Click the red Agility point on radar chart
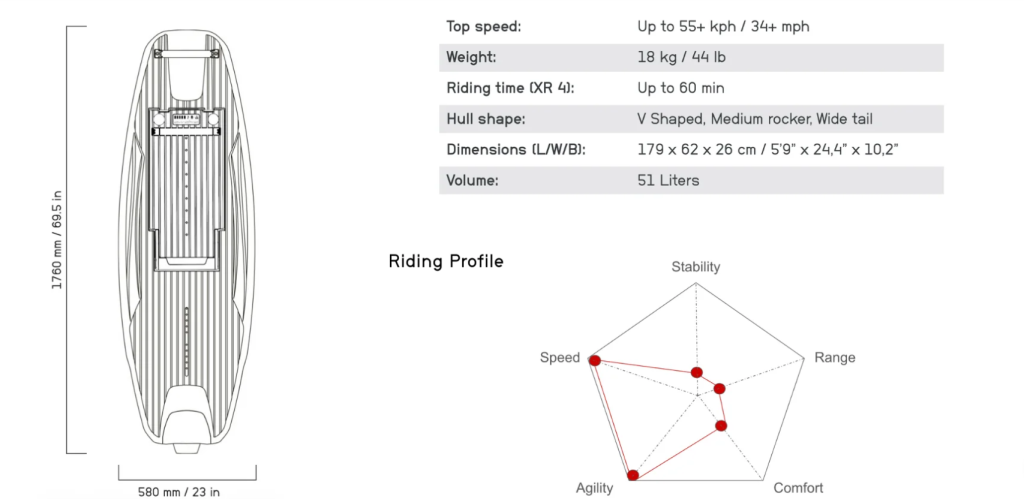This screenshot has width=1024, height=499. click(x=633, y=475)
